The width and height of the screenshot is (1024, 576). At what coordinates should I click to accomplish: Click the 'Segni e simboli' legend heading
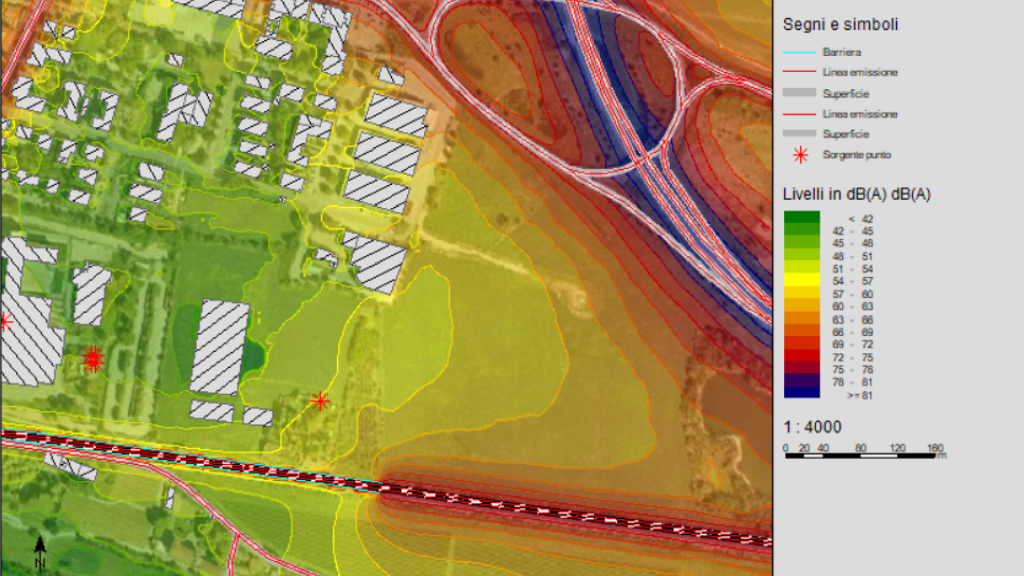tap(840, 24)
